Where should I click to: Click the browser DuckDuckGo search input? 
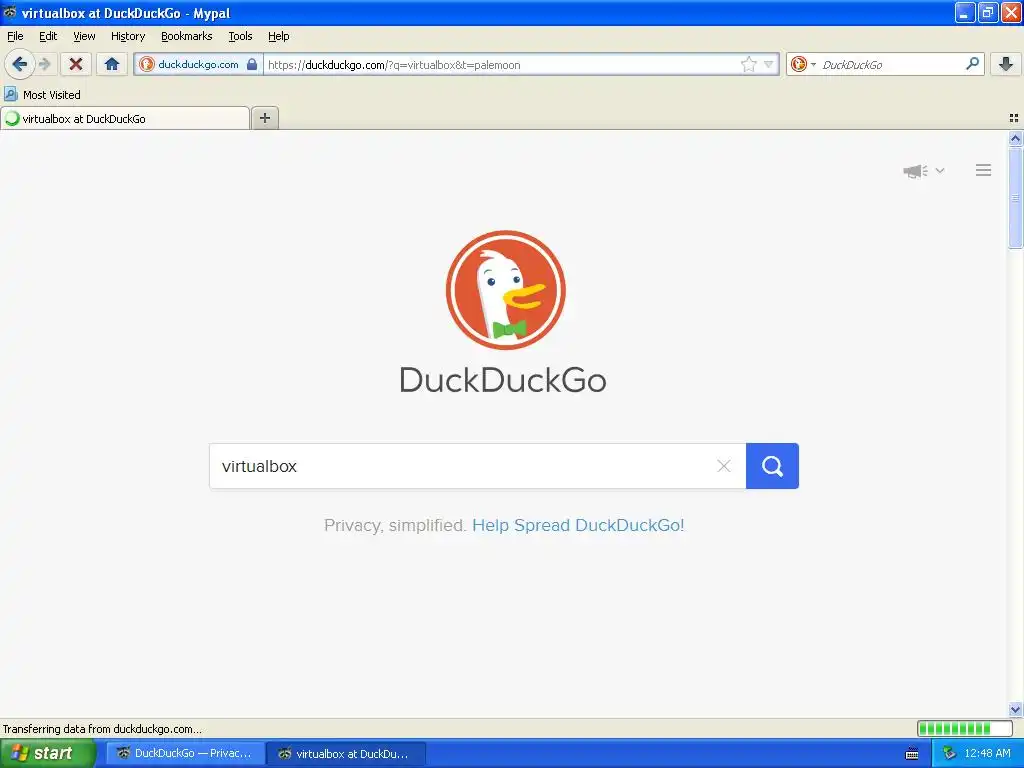click(888, 65)
